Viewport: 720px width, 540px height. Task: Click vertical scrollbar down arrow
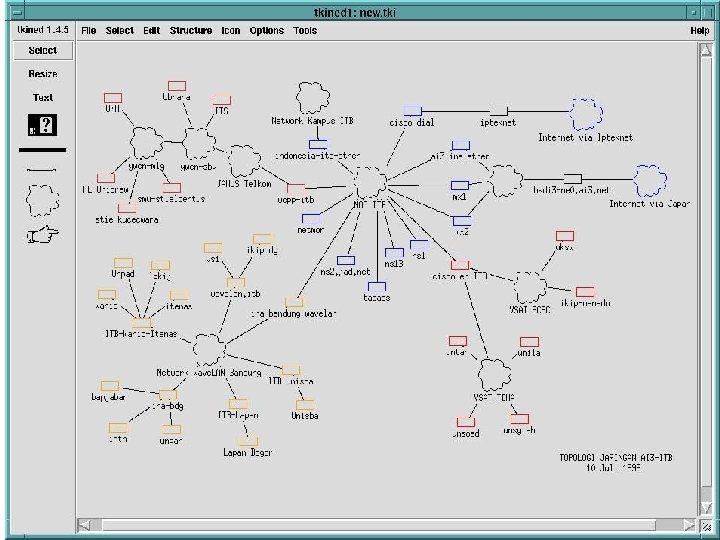pyautogui.click(x=706, y=507)
